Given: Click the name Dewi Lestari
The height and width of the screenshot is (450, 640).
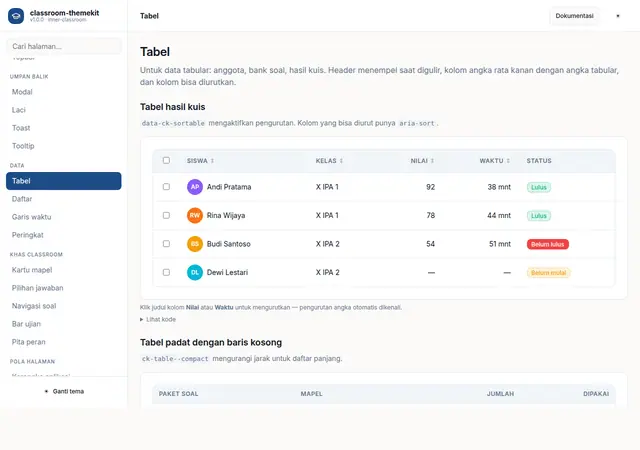Looking at the screenshot, I should click(x=227, y=272).
